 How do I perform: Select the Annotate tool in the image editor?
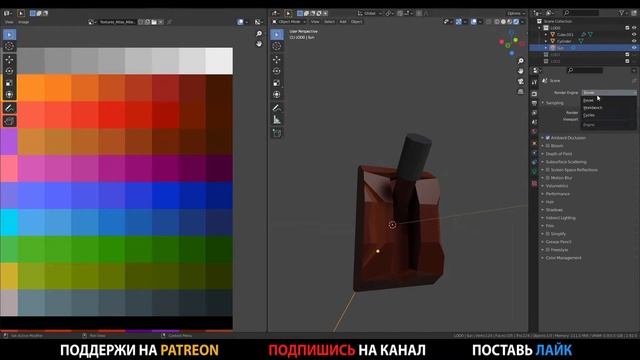(x=9, y=108)
